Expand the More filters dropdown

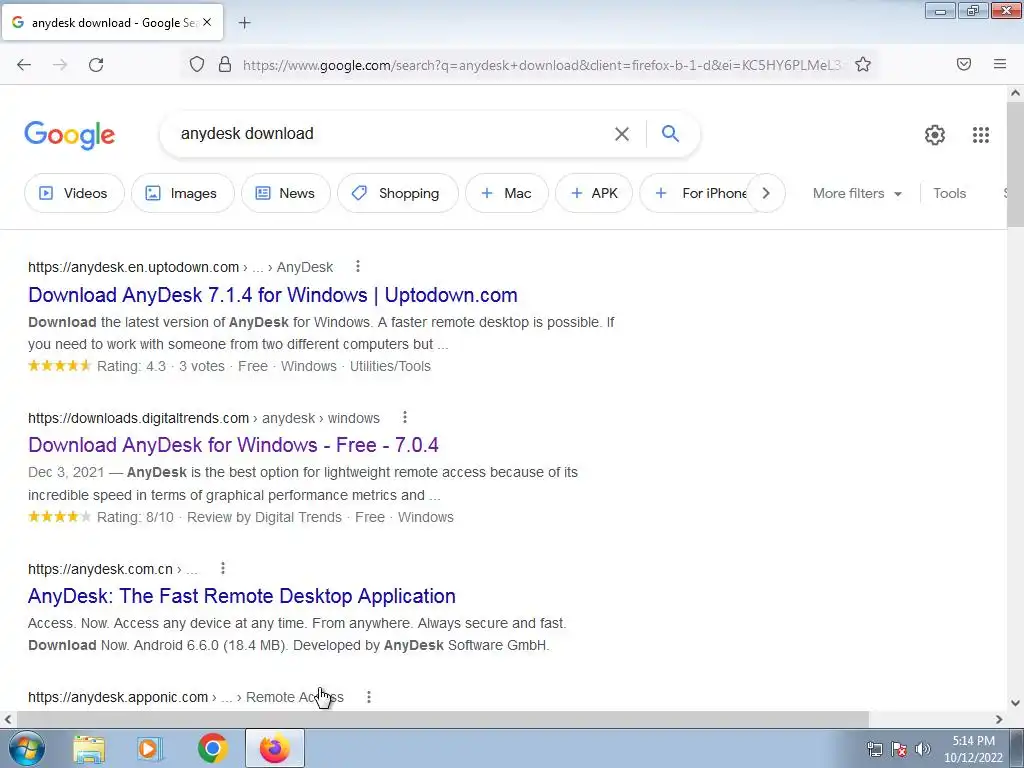(x=857, y=193)
